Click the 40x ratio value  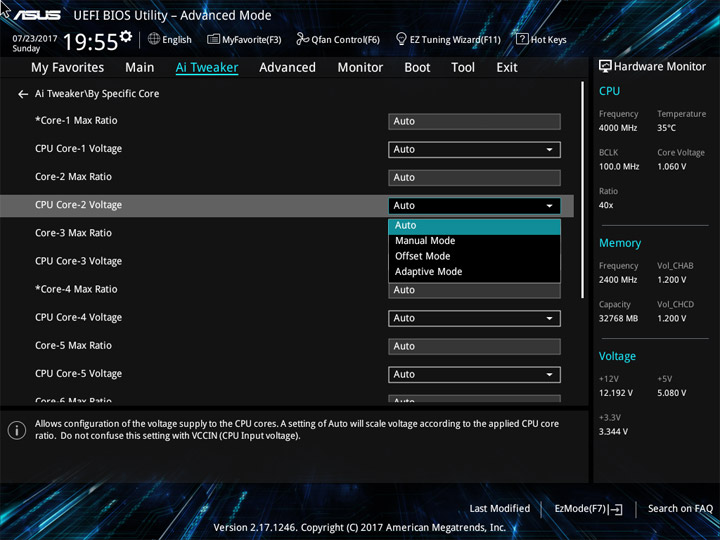click(606, 205)
